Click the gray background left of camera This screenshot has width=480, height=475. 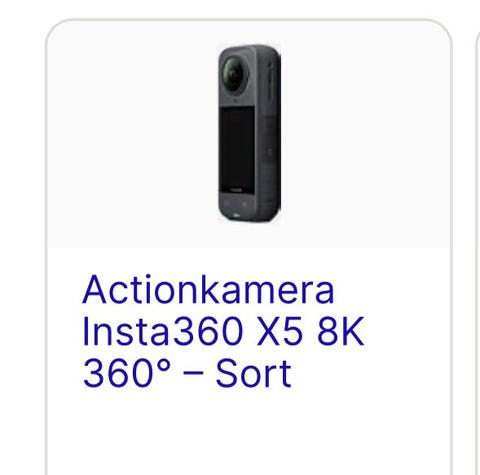click(x=132, y=133)
